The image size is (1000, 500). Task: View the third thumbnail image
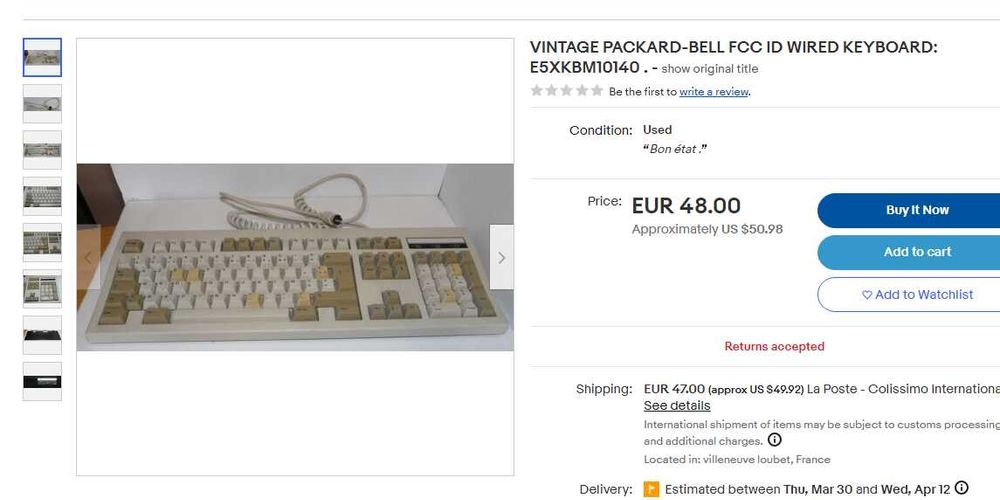click(x=42, y=150)
